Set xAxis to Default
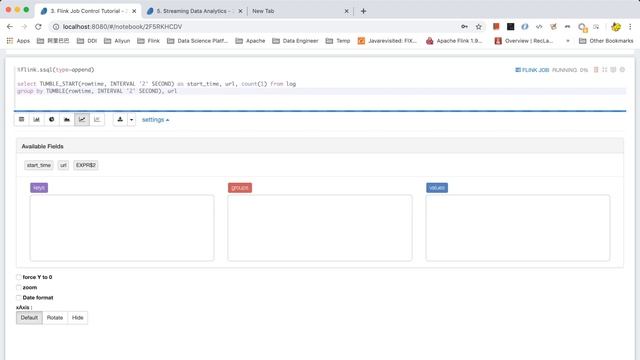This screenshot has height=360, width=640. point(29,318)
